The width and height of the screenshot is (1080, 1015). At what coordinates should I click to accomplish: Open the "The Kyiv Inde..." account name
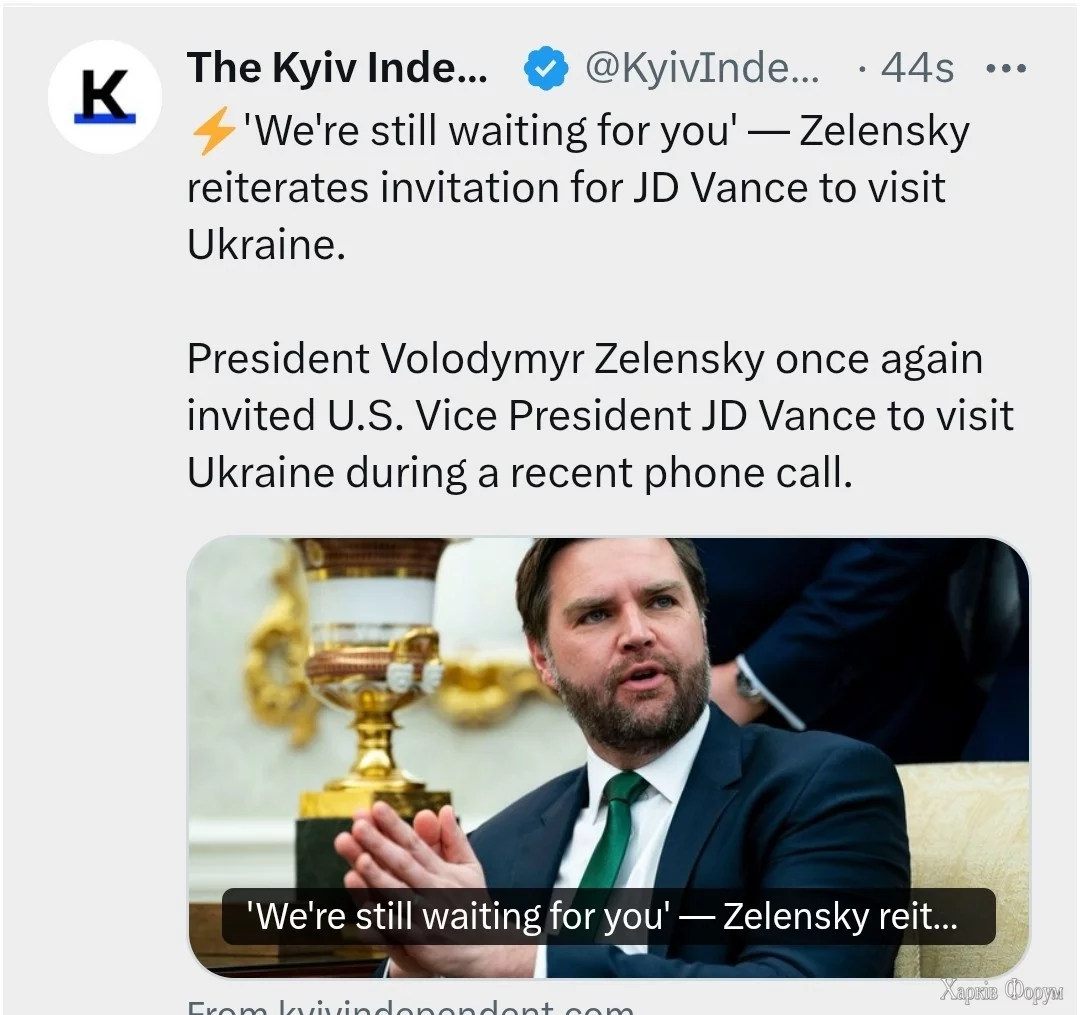pyautogui.click(x=337, y=68)
